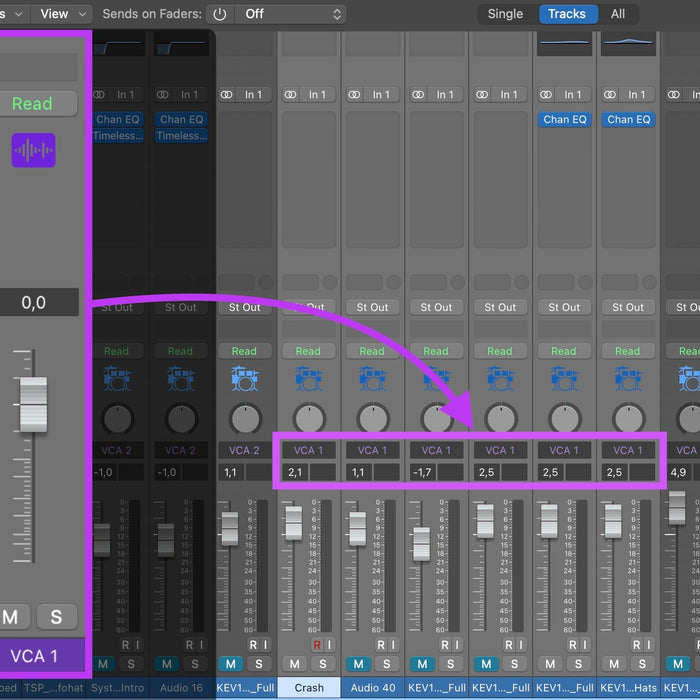This screenshot has height=700, width=700.
Task: Solo the Crash channel strip
Action: pos(323,664)
